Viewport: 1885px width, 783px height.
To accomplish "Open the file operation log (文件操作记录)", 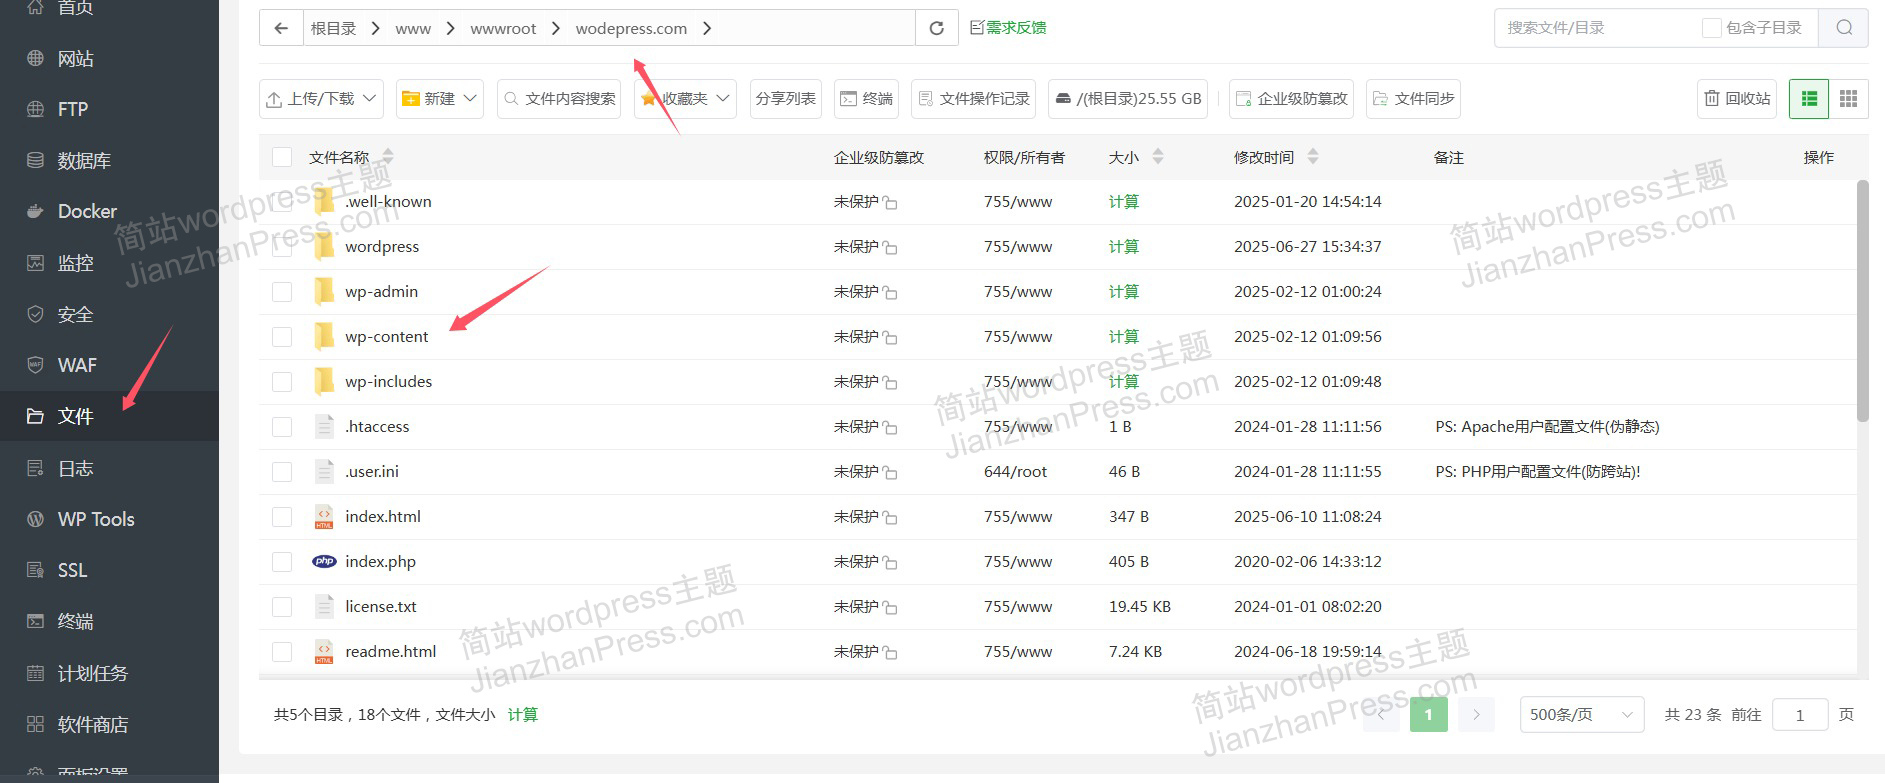I will (x=973, y=99).
